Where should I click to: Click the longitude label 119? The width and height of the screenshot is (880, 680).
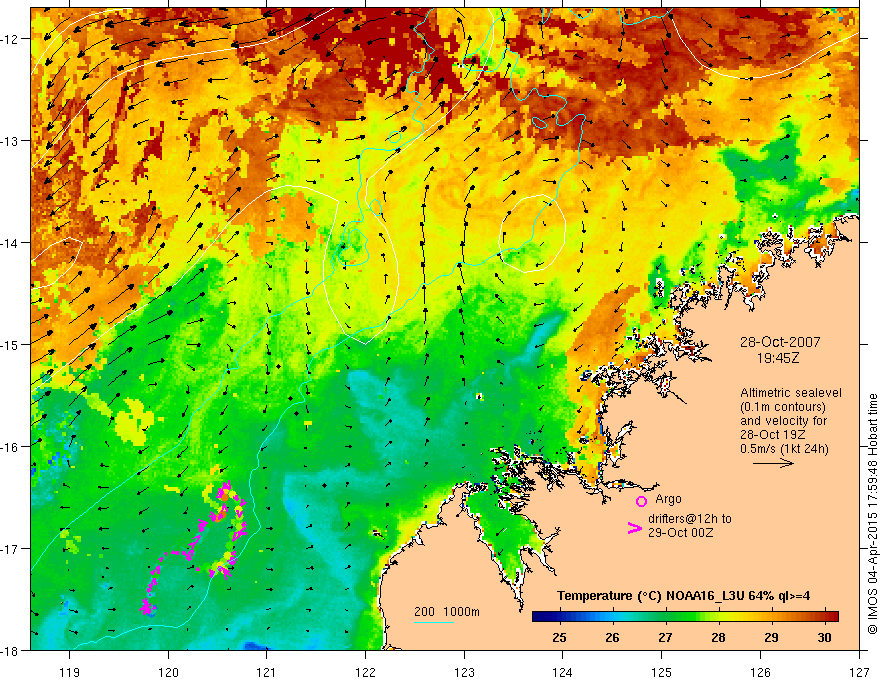pyautogui.click(x=70, y=672)
